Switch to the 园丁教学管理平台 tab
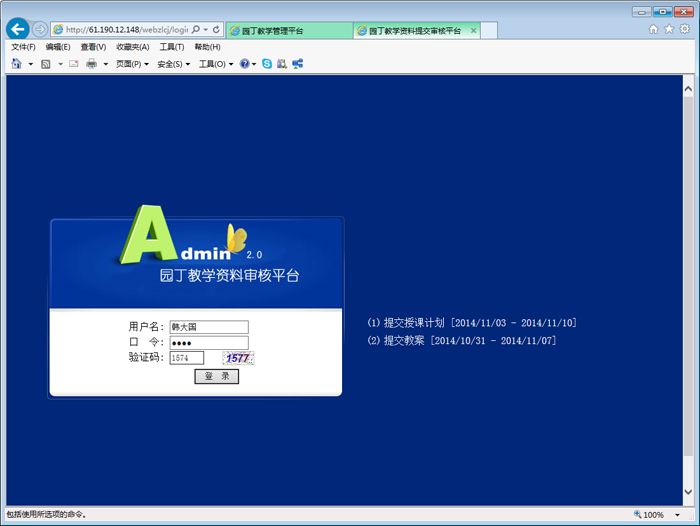 pos(288,31)
